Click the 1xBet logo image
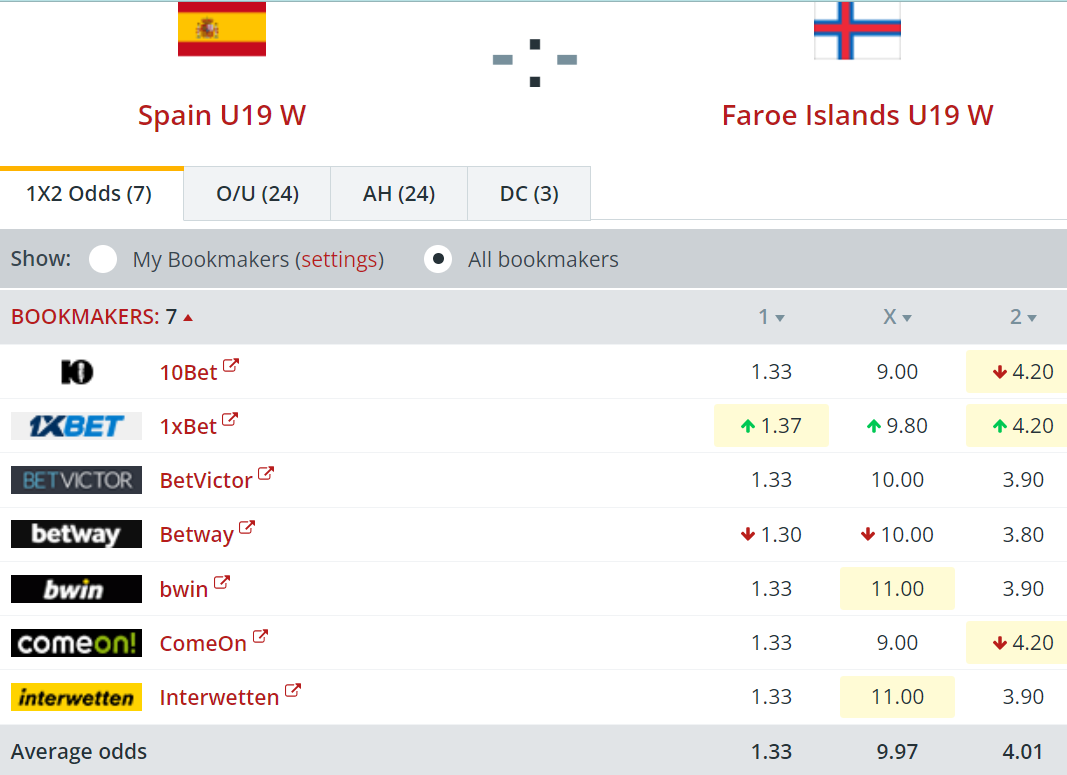The height and width of the screenshot is (775, 1067). pyautogui.click(x=76, y=426)
